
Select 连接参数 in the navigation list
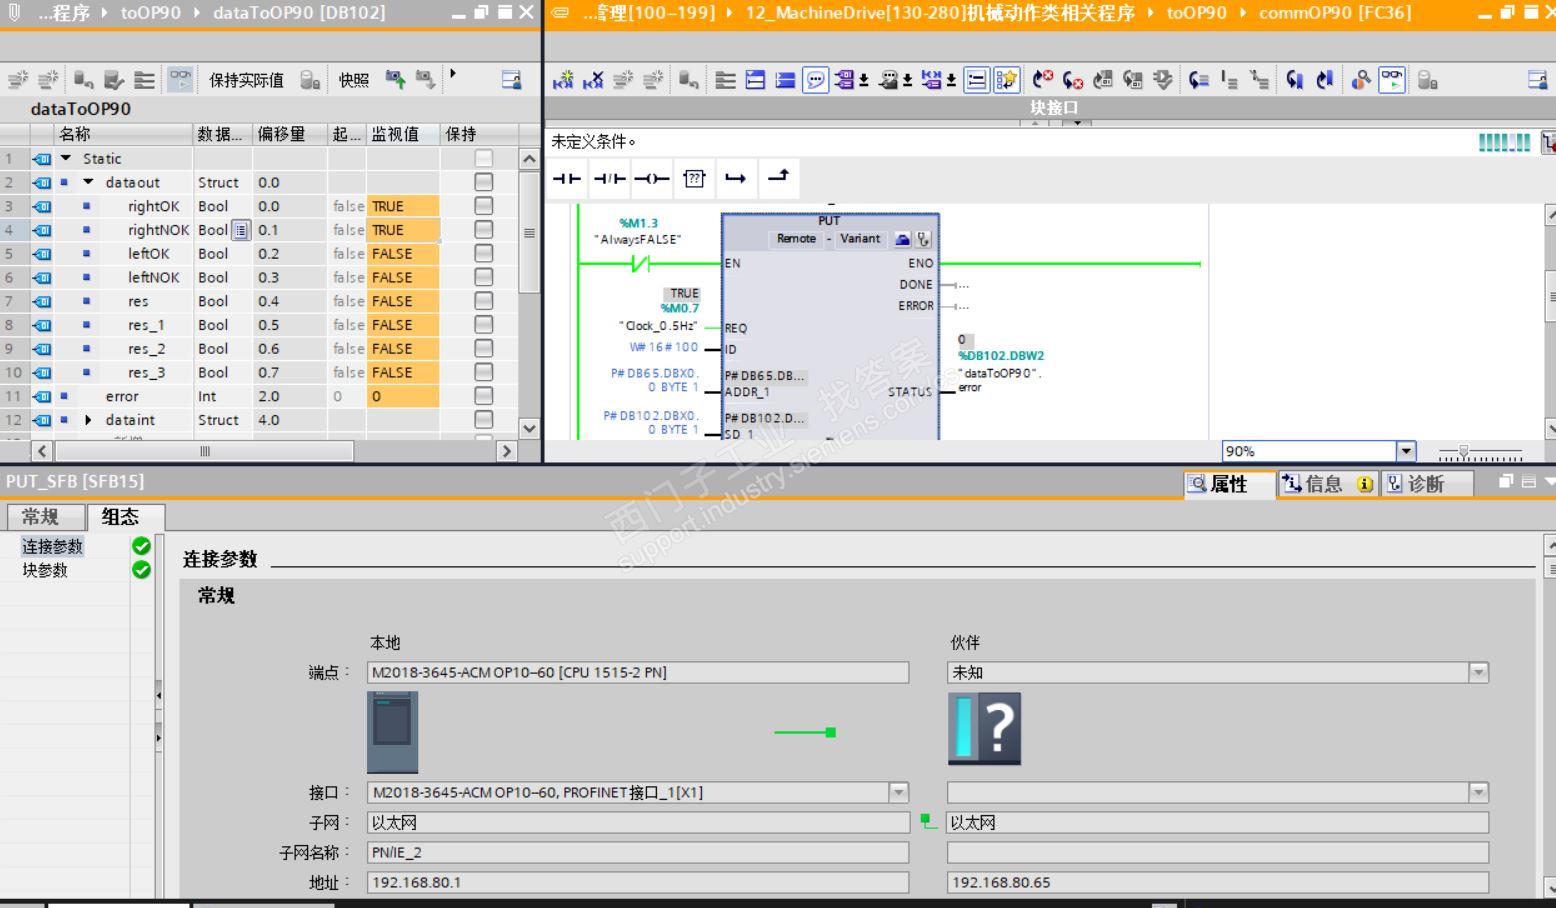pyautogui.click(x=52, y=546)
